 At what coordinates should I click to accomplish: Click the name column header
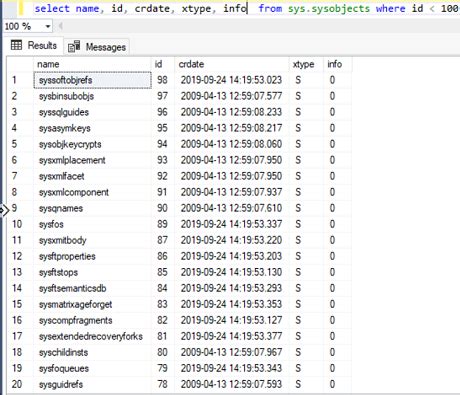(92, 64)
